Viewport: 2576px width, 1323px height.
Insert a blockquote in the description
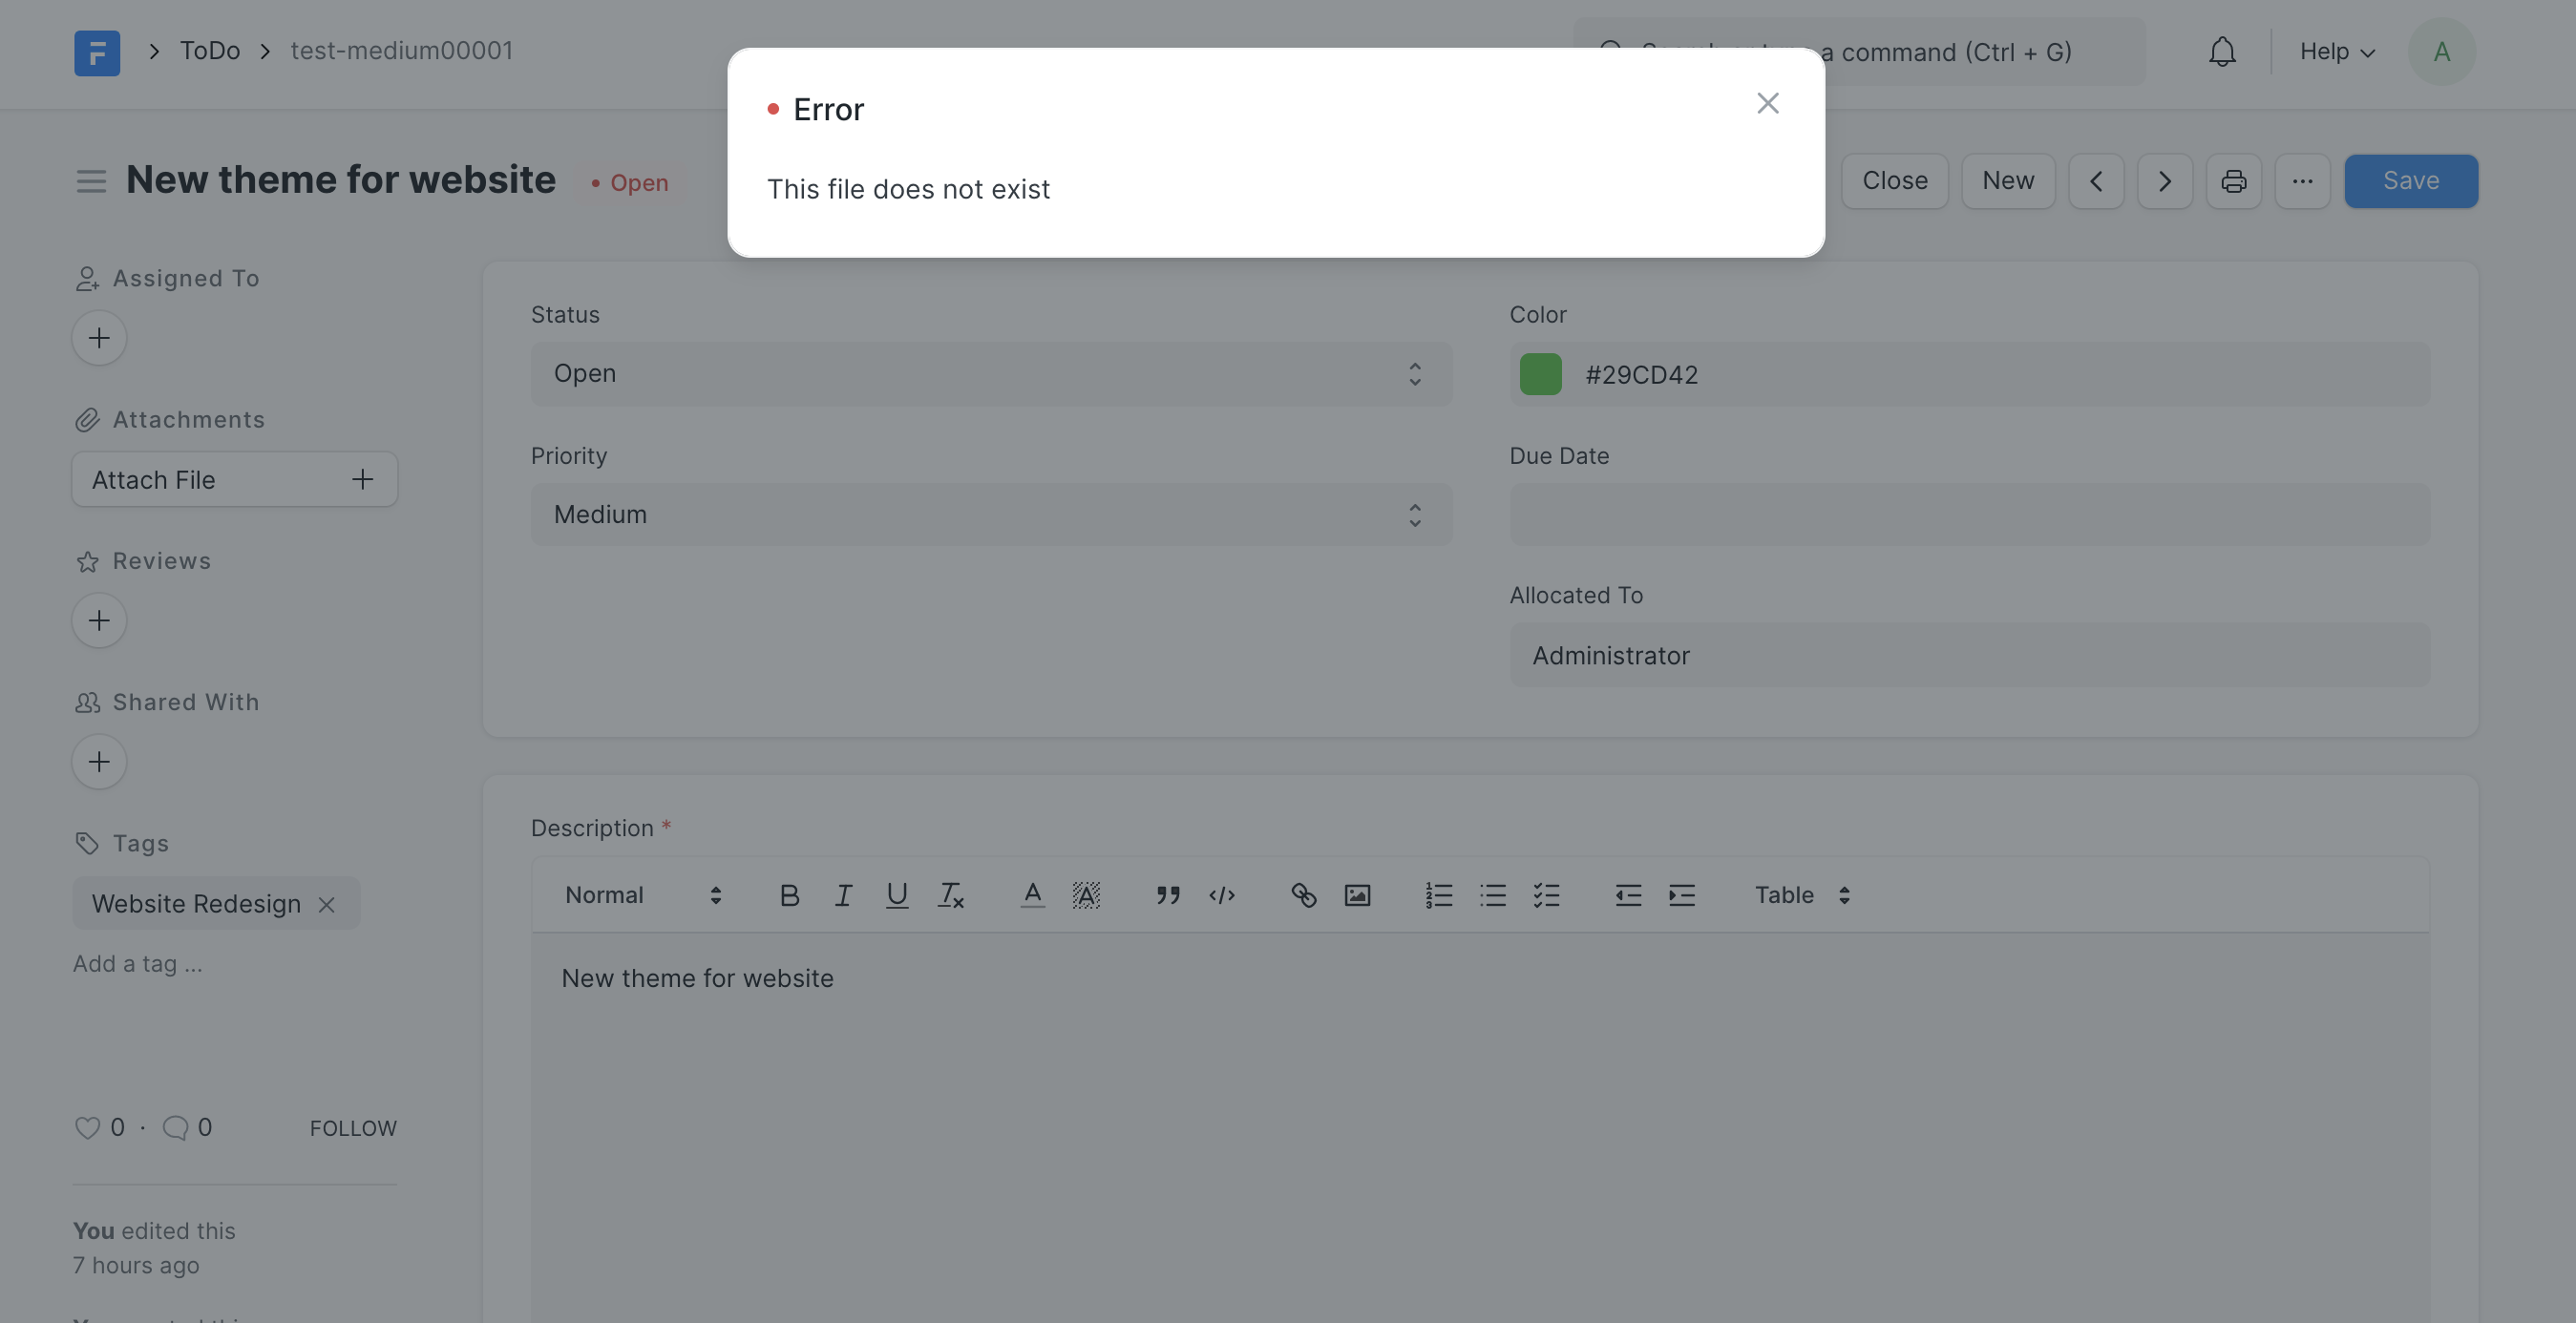(x=1167, y=895)
